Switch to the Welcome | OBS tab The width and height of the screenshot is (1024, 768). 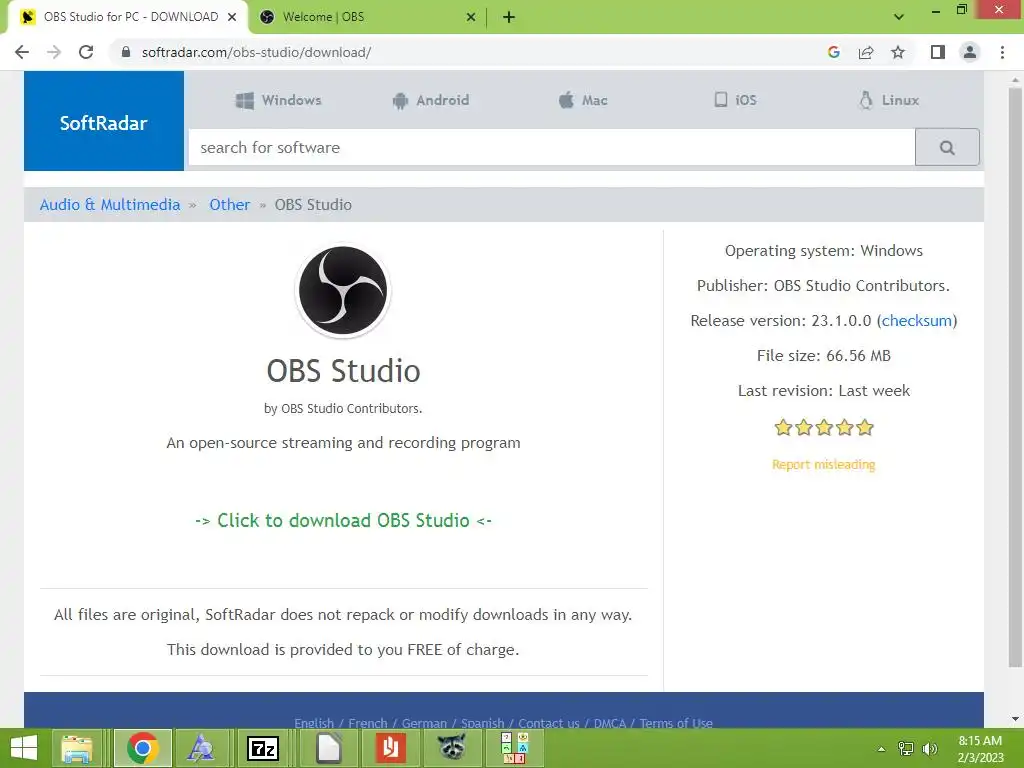click(366, 17)
